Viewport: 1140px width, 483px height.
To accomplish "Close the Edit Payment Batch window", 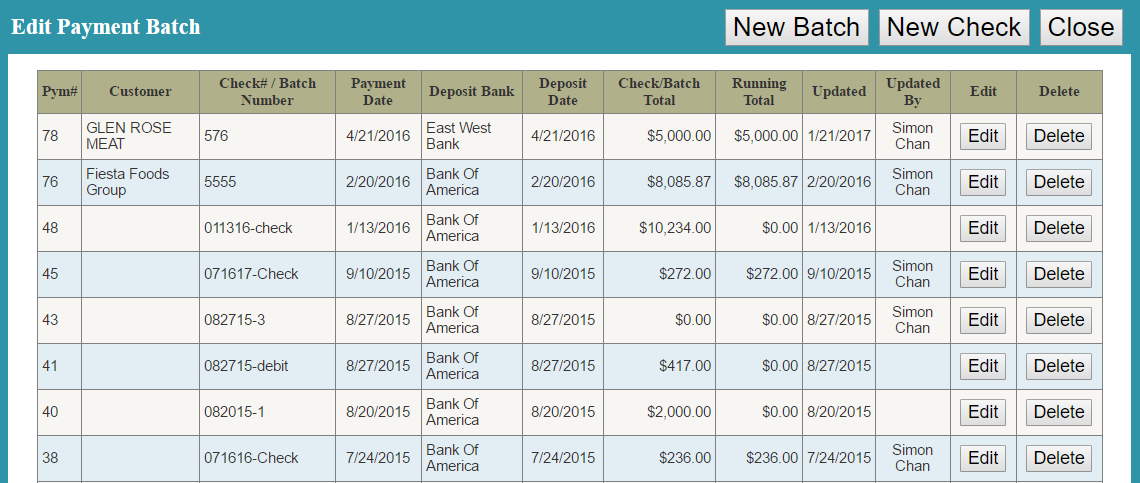I will pyautogui.click(x=1080, y=27).
